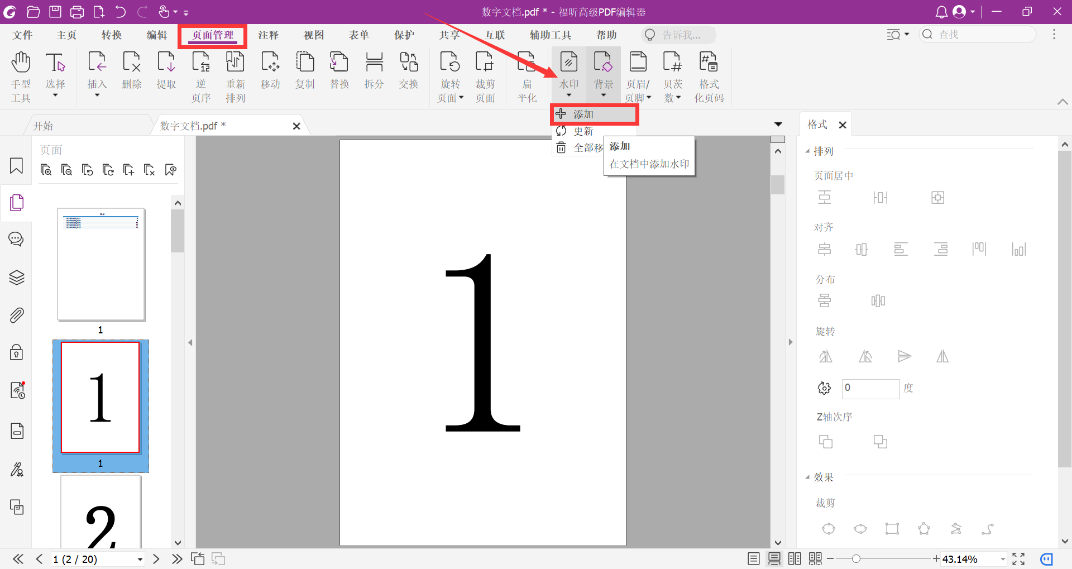Open the Security lock panel in sidebar

(16, 352)
